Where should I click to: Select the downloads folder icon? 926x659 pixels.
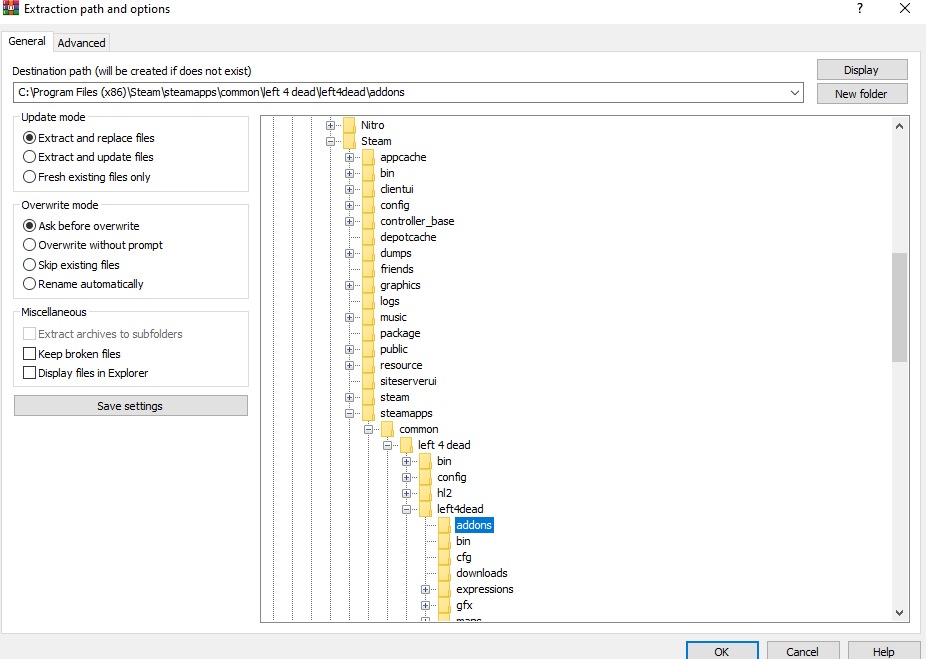coord(444,573)
